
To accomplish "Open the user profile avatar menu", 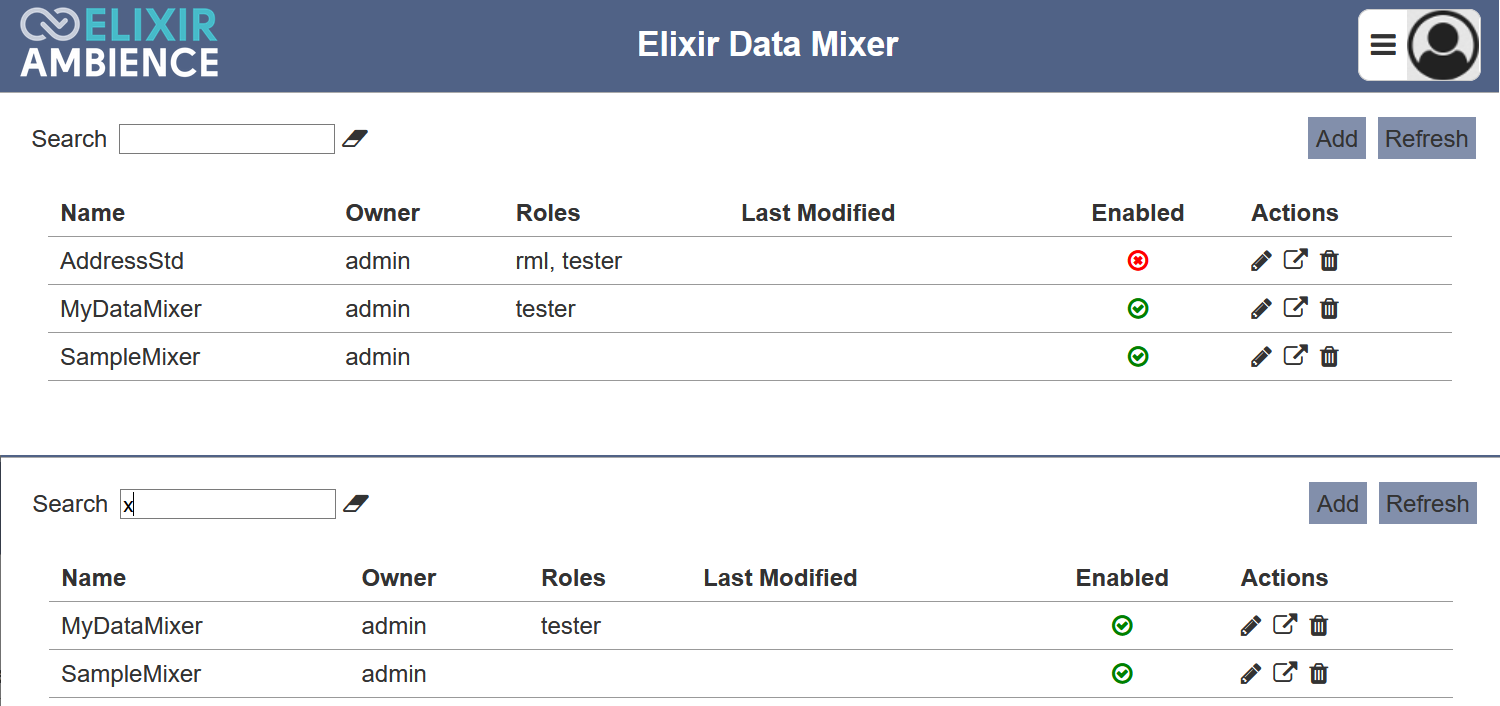I will tap(1443, 45).
